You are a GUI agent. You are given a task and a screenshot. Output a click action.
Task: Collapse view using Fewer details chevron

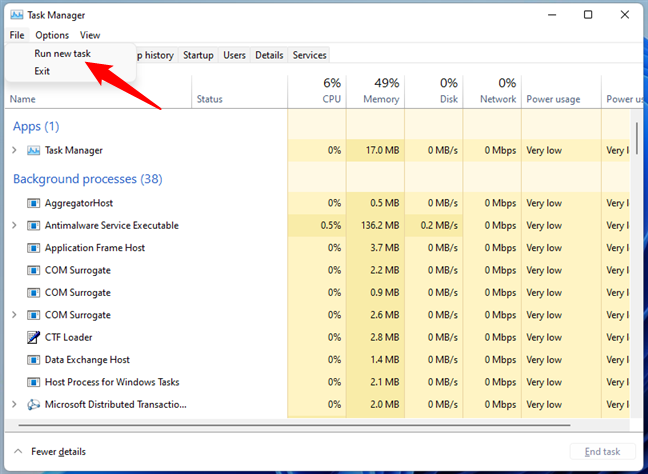18,451
